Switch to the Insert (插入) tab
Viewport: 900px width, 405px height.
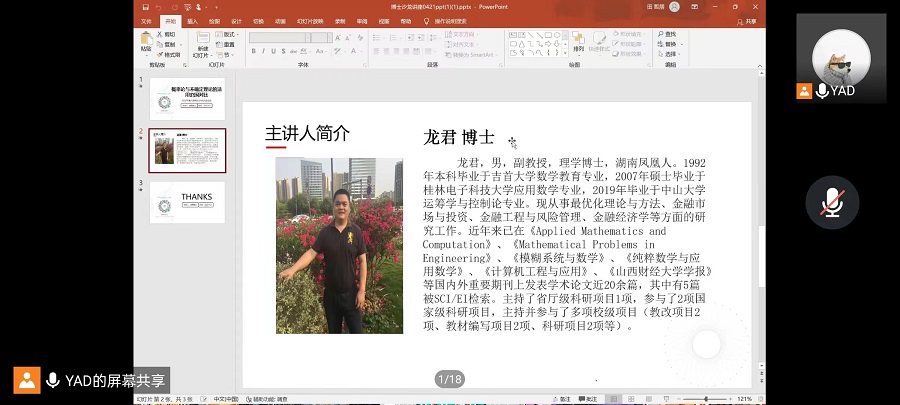(x=192, y=20)
